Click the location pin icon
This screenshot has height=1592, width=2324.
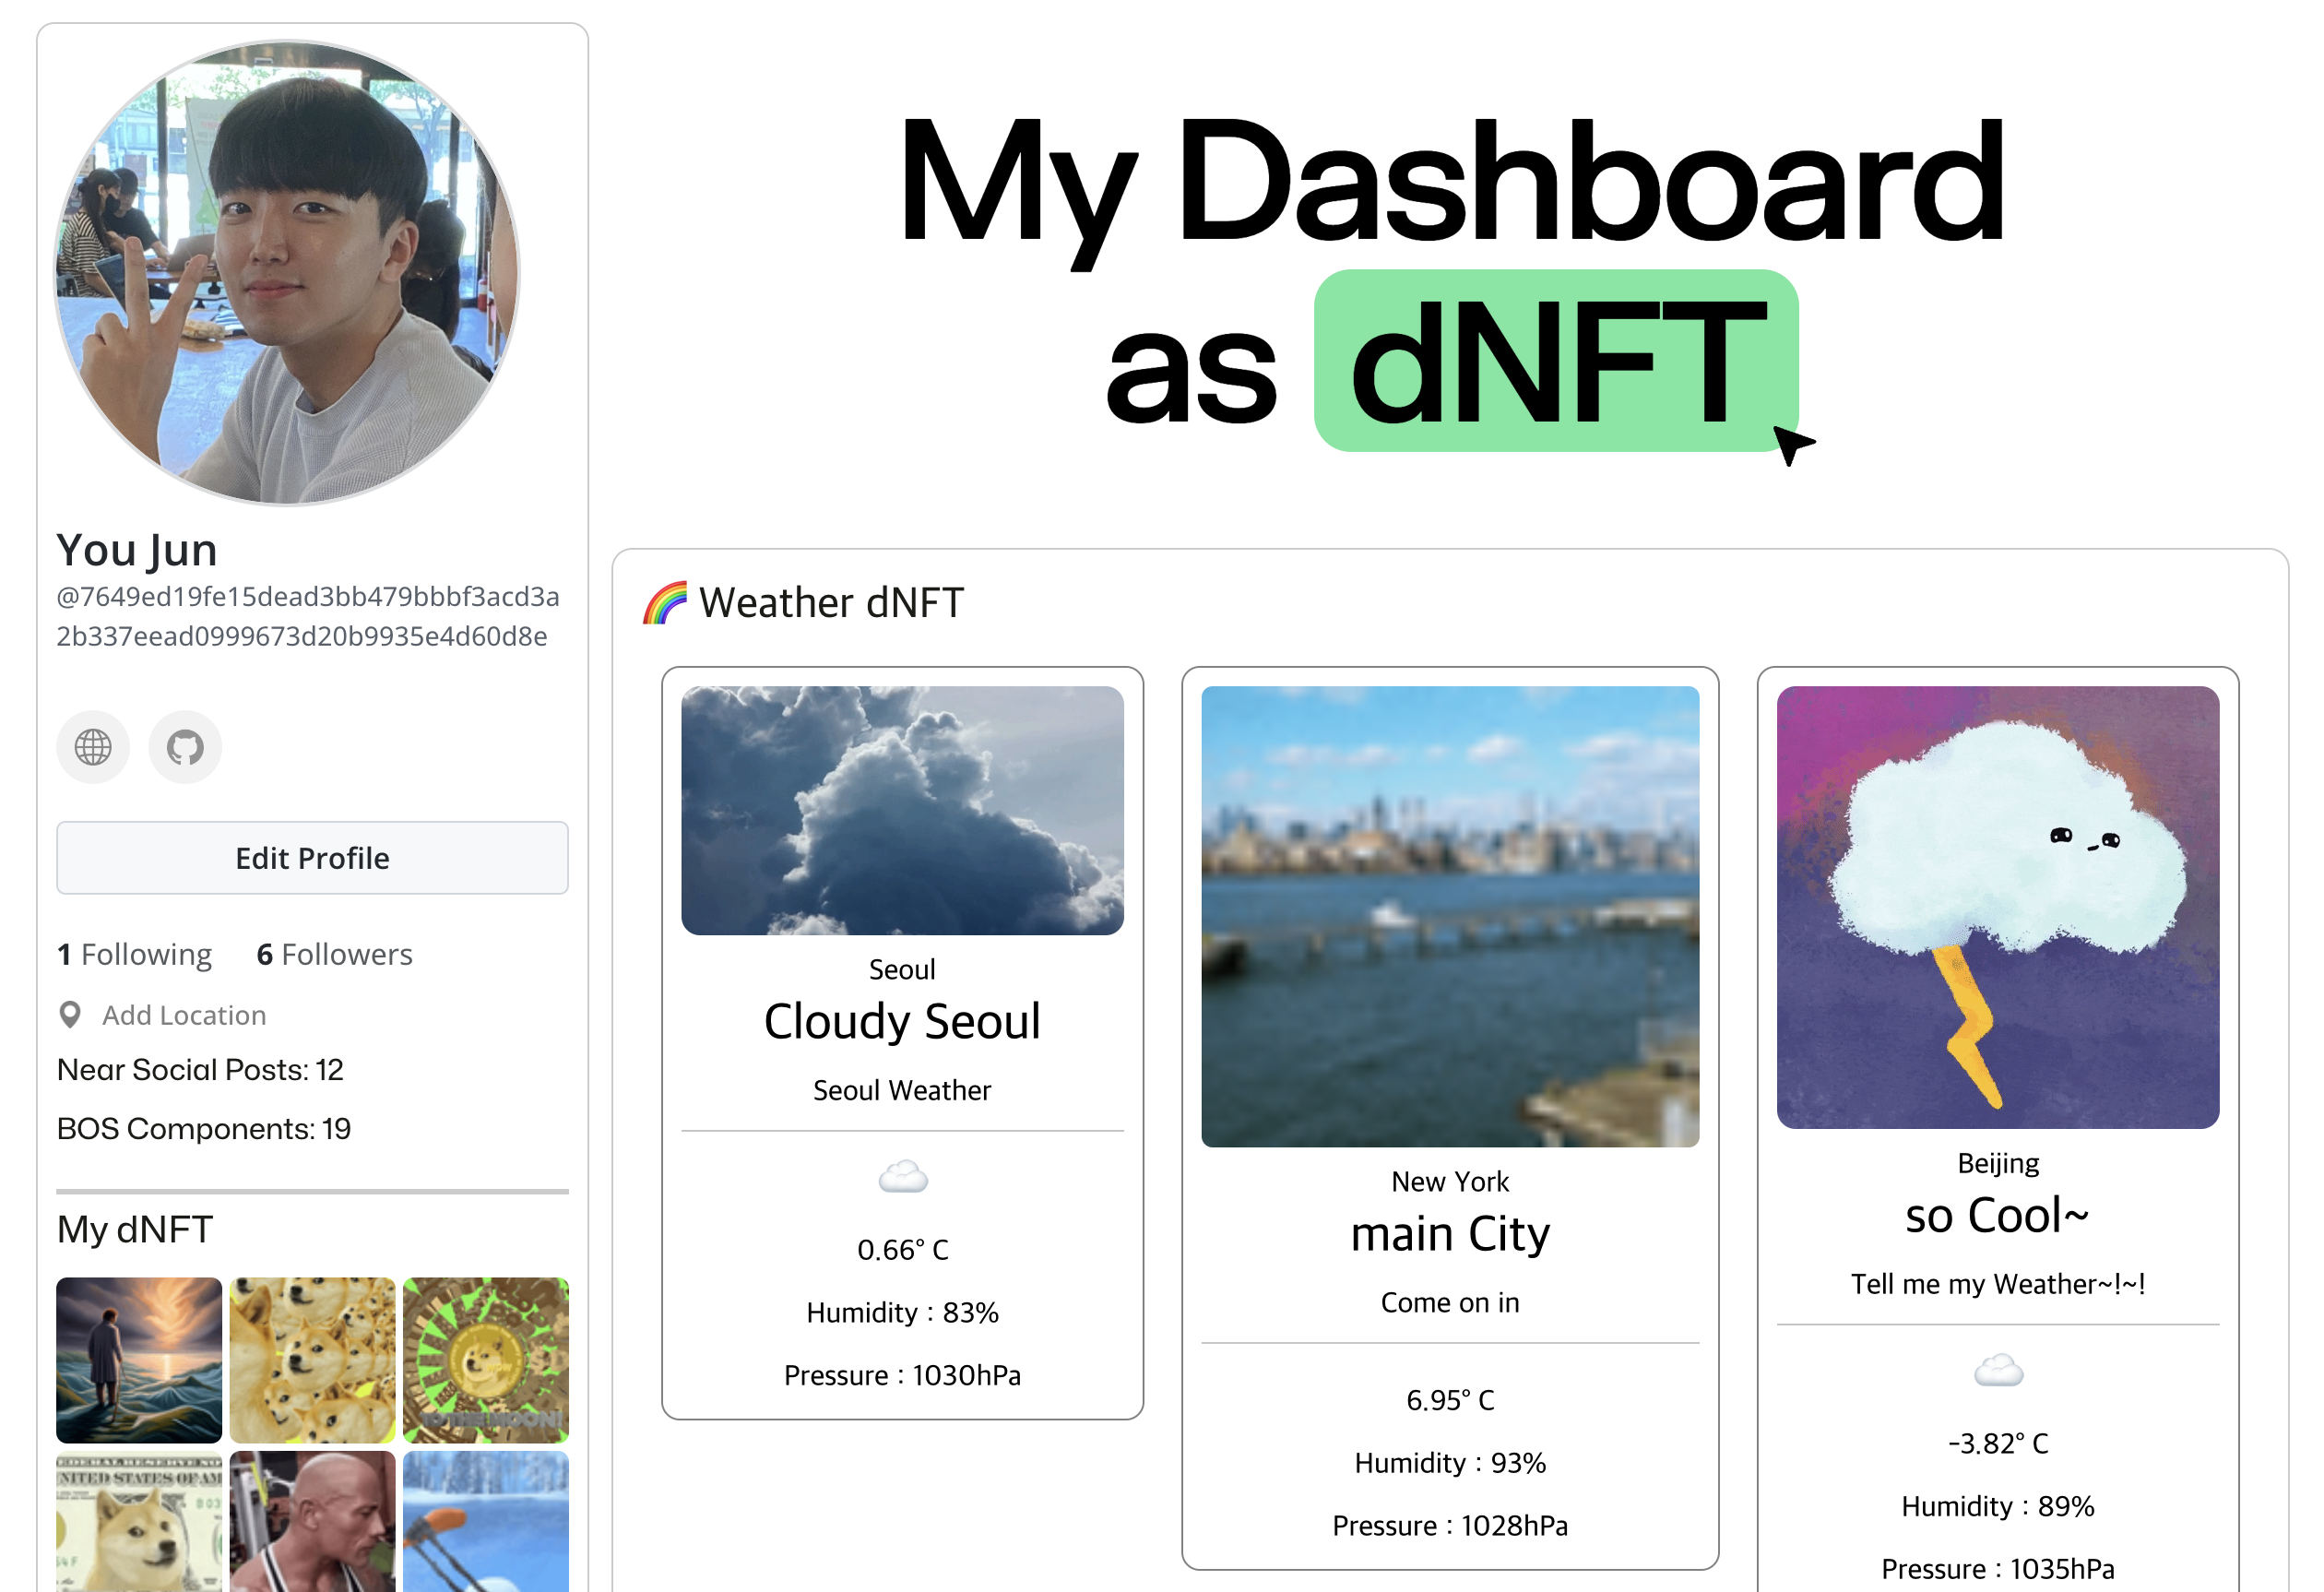click(70, 1015)
